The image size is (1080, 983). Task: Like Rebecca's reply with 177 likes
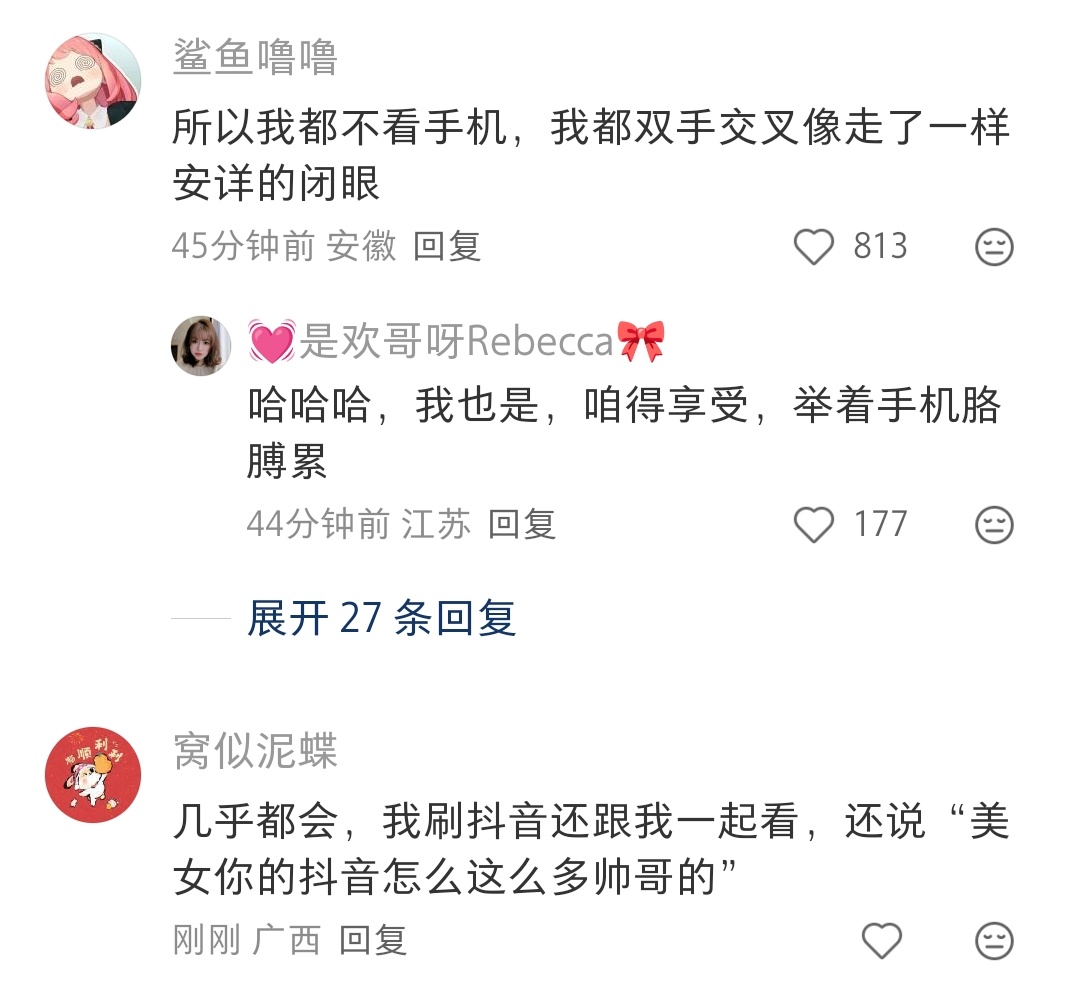tap(813, 525)
